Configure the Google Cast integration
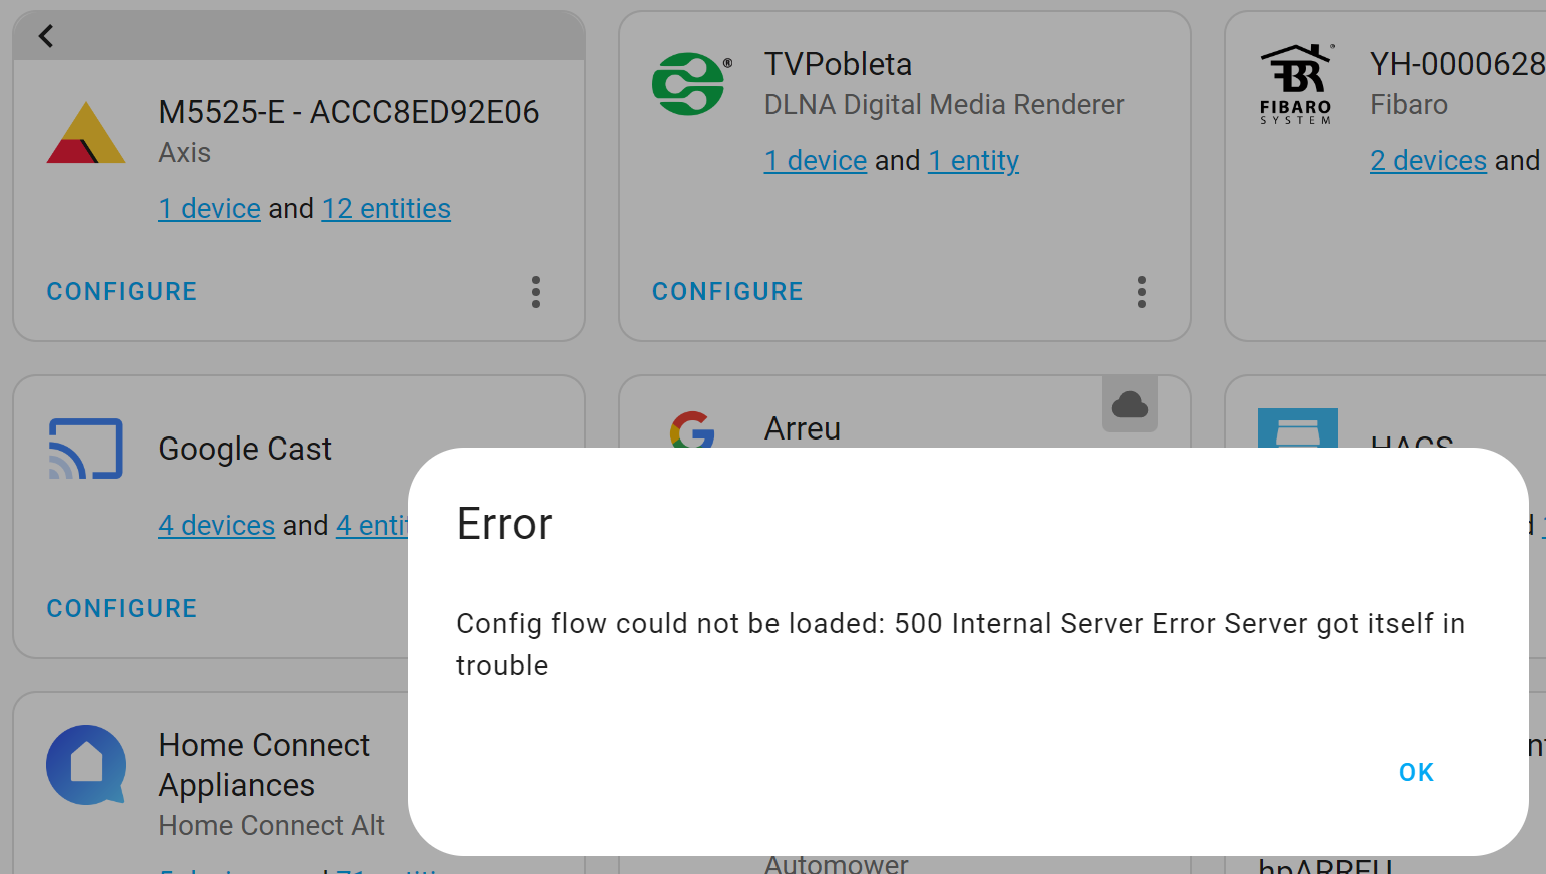 [122, 608]
